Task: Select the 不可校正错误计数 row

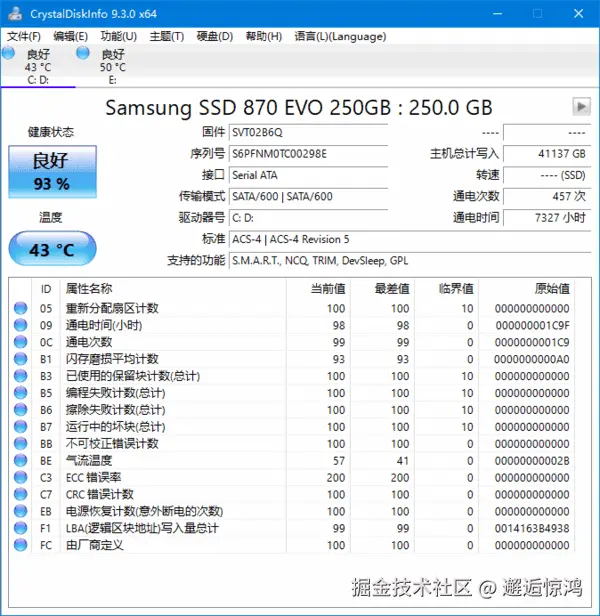Action: 293,443
